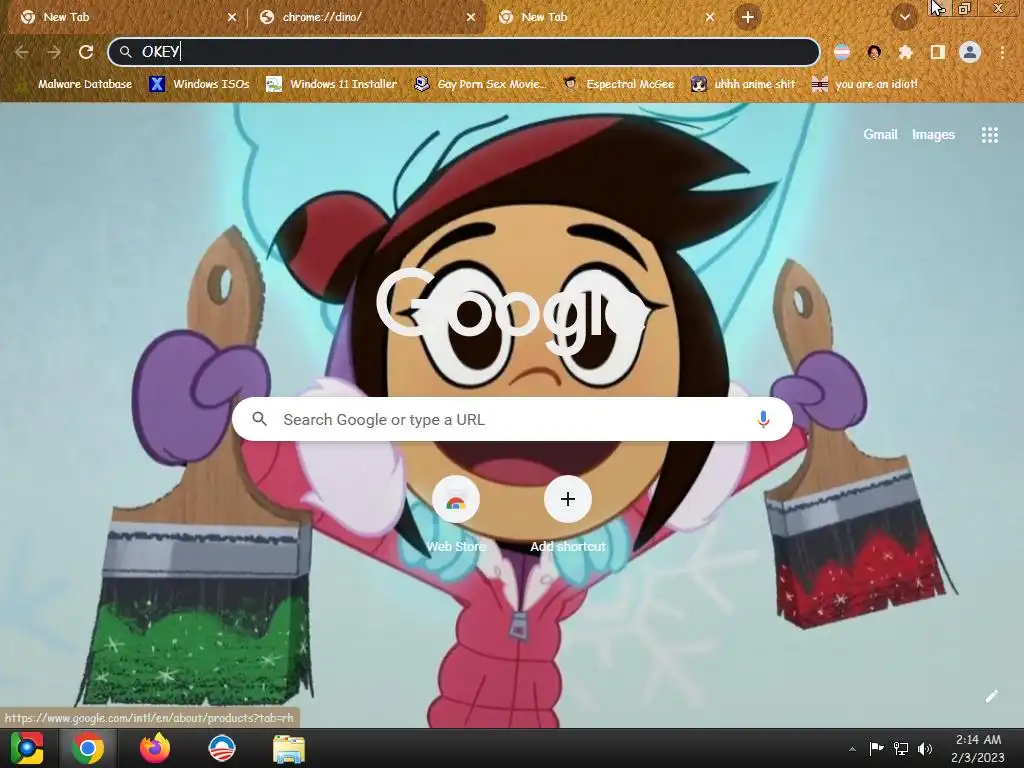The height and width of the screenshot is (768, 1024).
Task: Close the chrome://dino/ tab
Action: [x=471, y=17]
